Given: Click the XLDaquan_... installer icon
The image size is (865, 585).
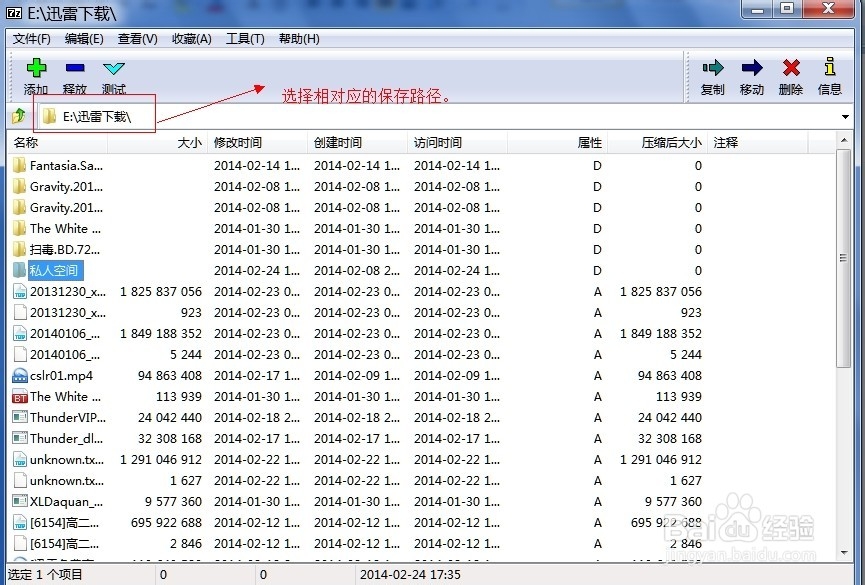Looking at the screenshot, I should click(x=20, y=501).
